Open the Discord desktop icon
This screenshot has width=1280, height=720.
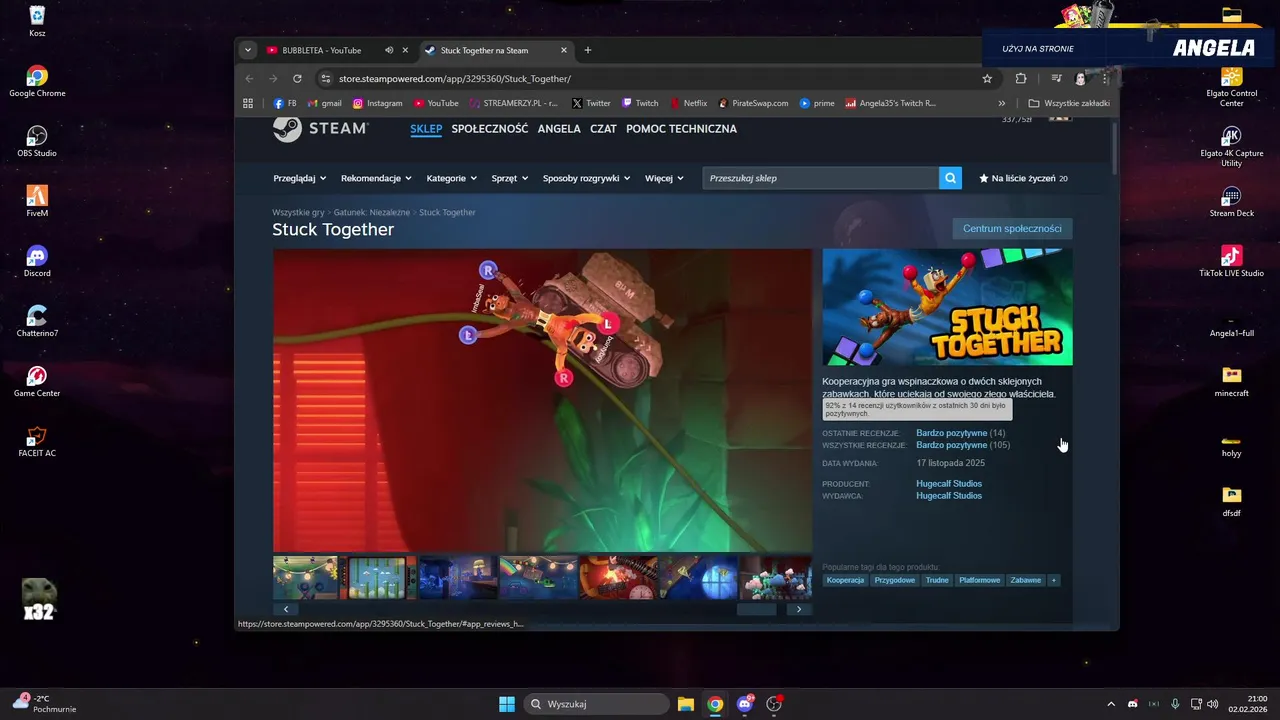coord(37,261)
